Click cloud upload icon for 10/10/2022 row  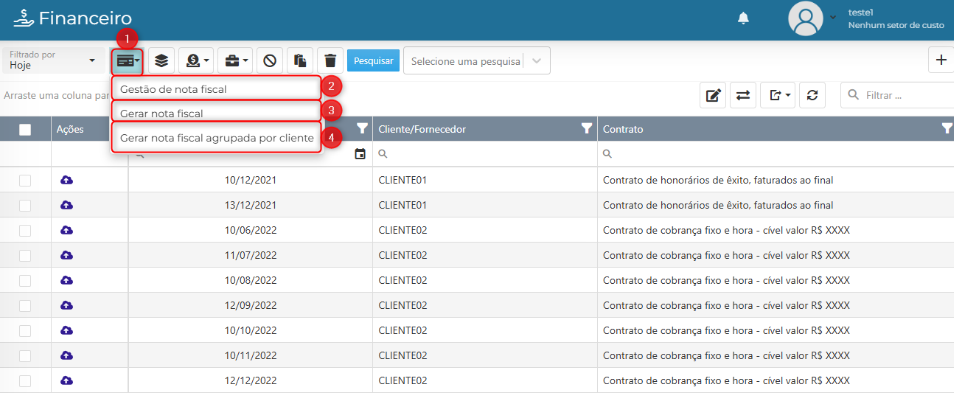[x=67, y=330]
